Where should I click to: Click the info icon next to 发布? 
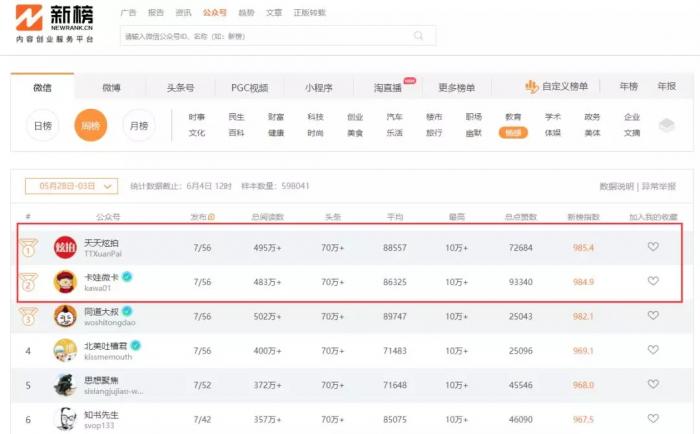211,216
